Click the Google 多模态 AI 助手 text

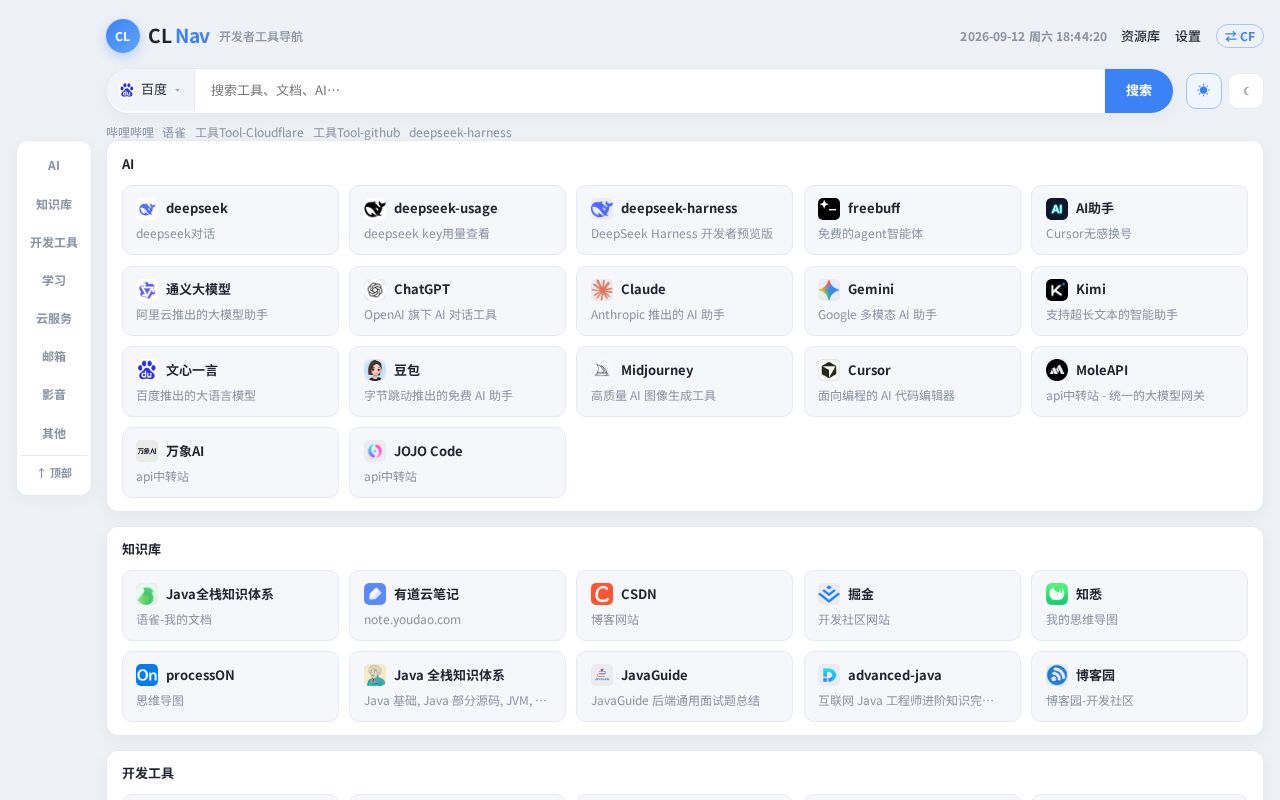(877, 315)
